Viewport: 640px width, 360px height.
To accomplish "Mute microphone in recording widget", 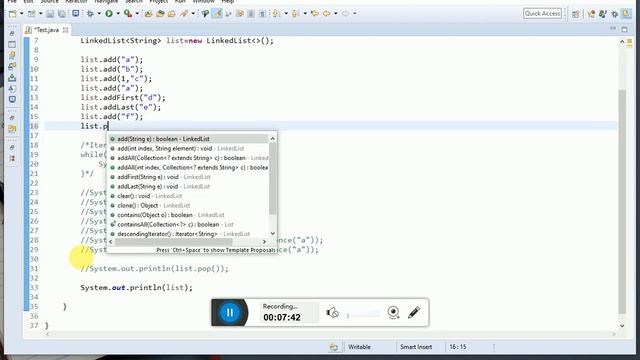I will coord(332,313).
